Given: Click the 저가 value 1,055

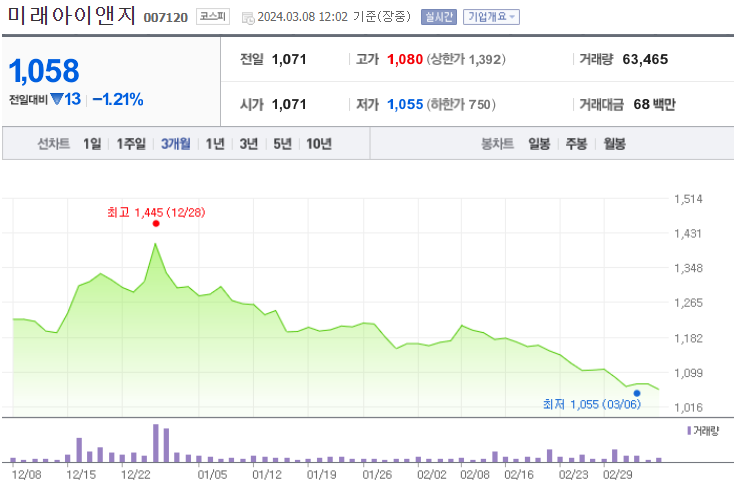Looking at the screenshot, I should point(405,104).
